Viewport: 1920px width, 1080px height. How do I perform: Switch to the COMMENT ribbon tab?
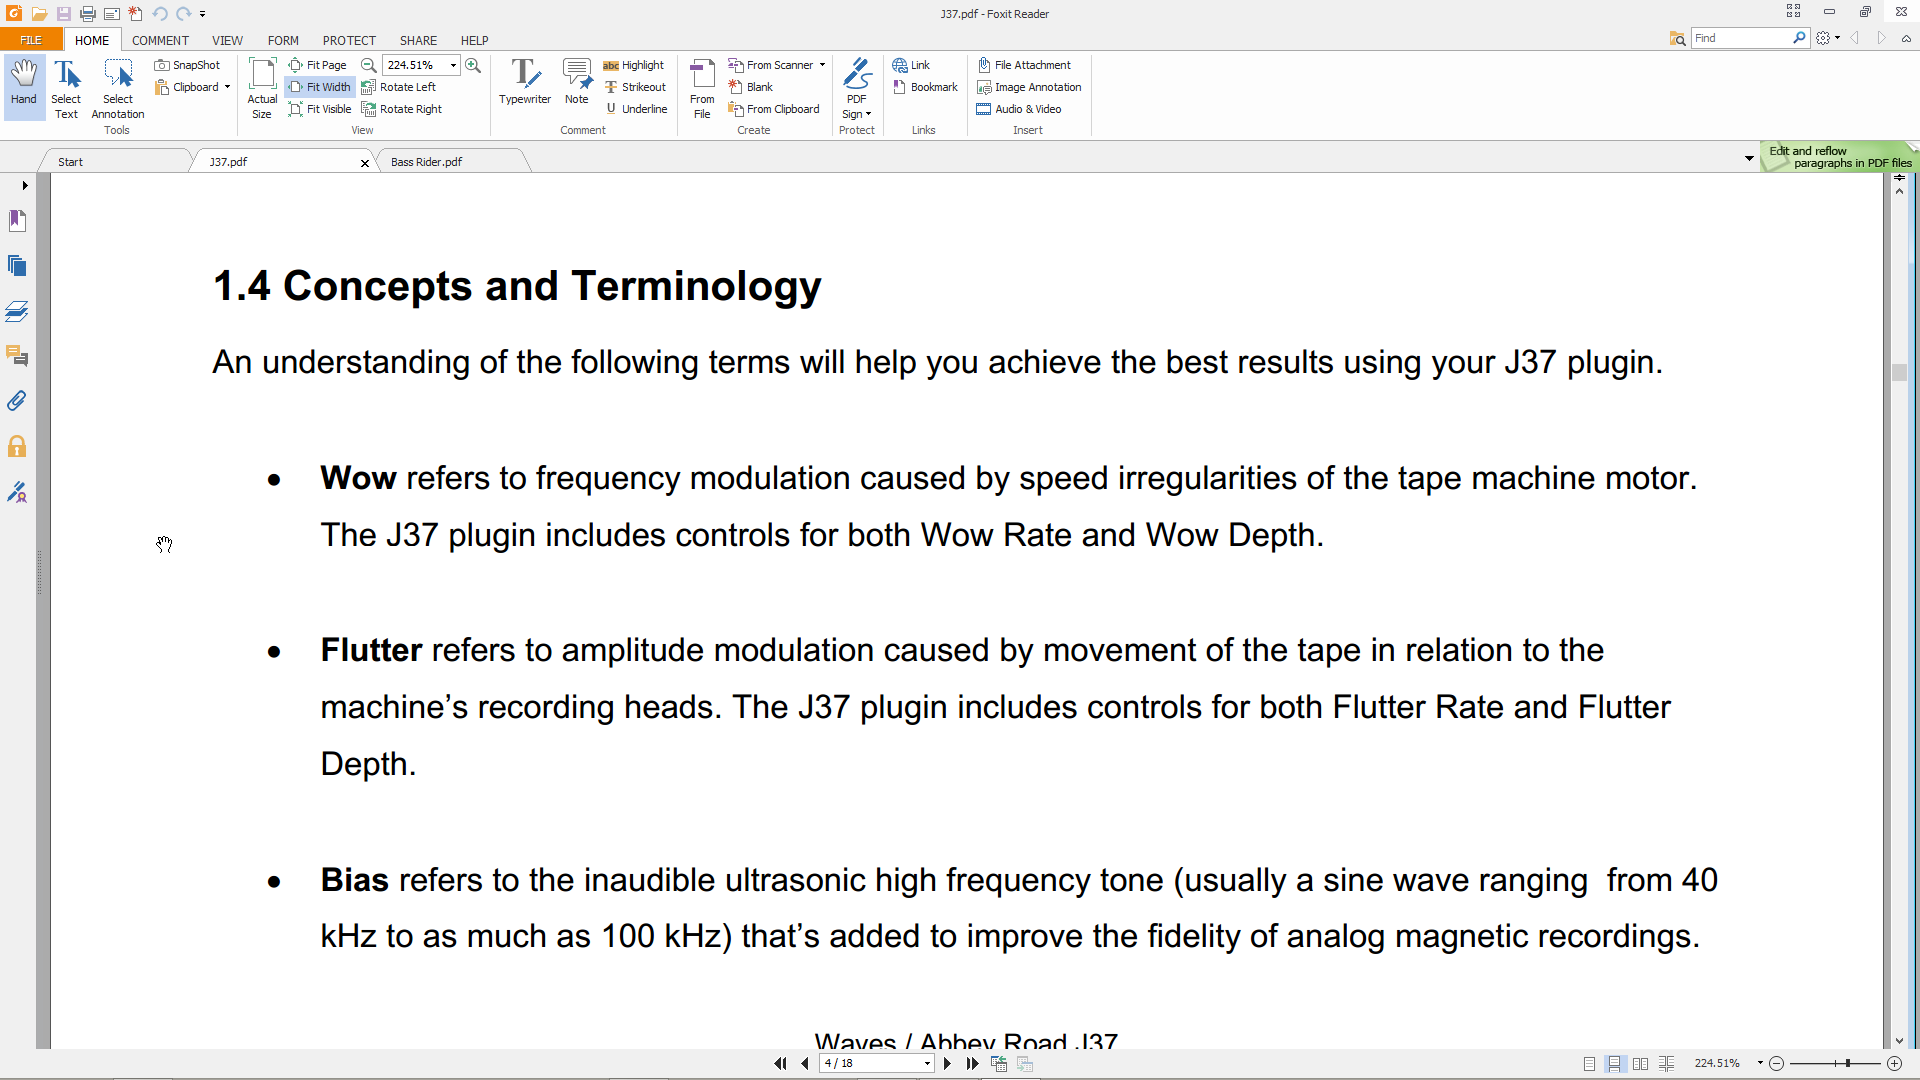[160, 40]
